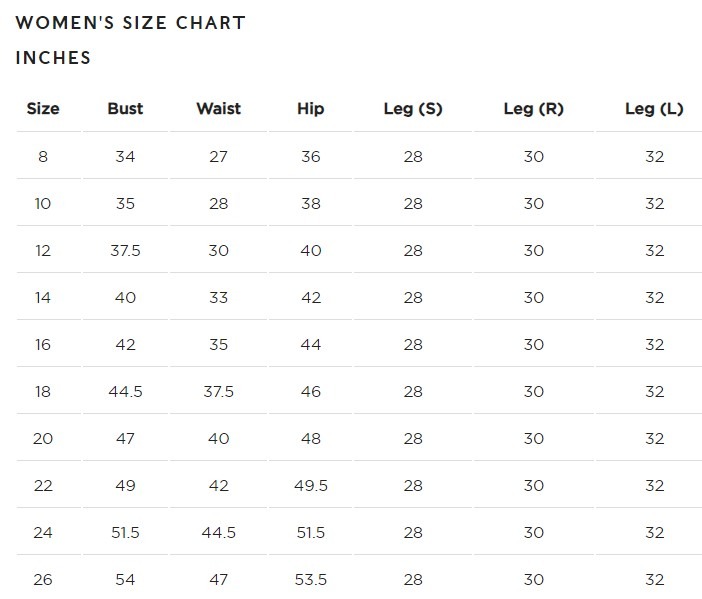
Task: Select the size 18 row label
Action: tap(43, 392)
